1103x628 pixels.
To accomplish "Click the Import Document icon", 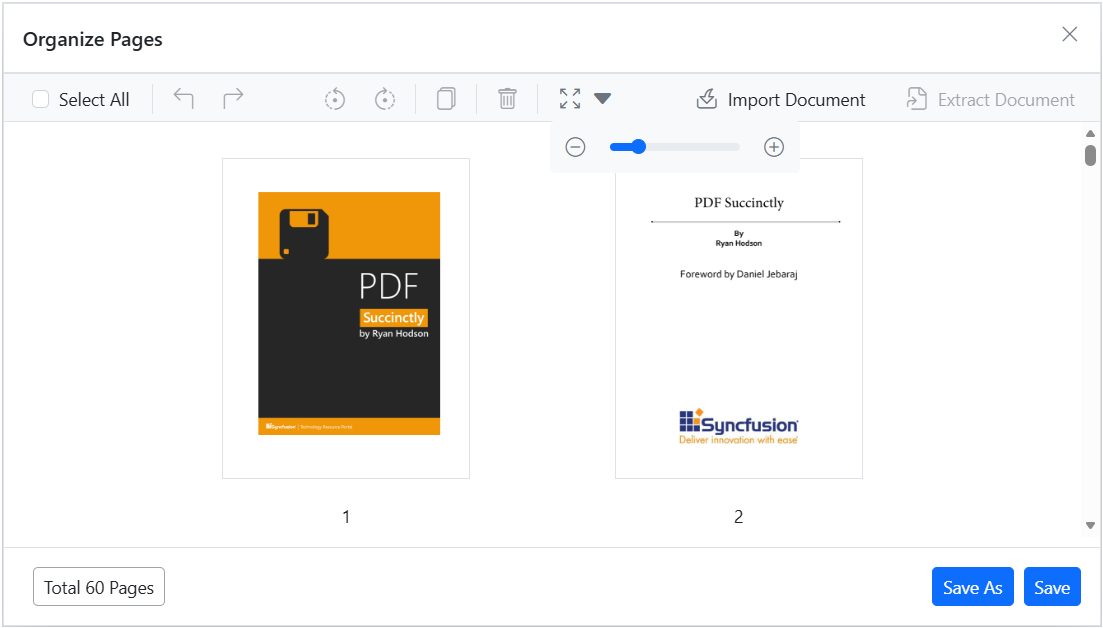I will tap(707, 99).
